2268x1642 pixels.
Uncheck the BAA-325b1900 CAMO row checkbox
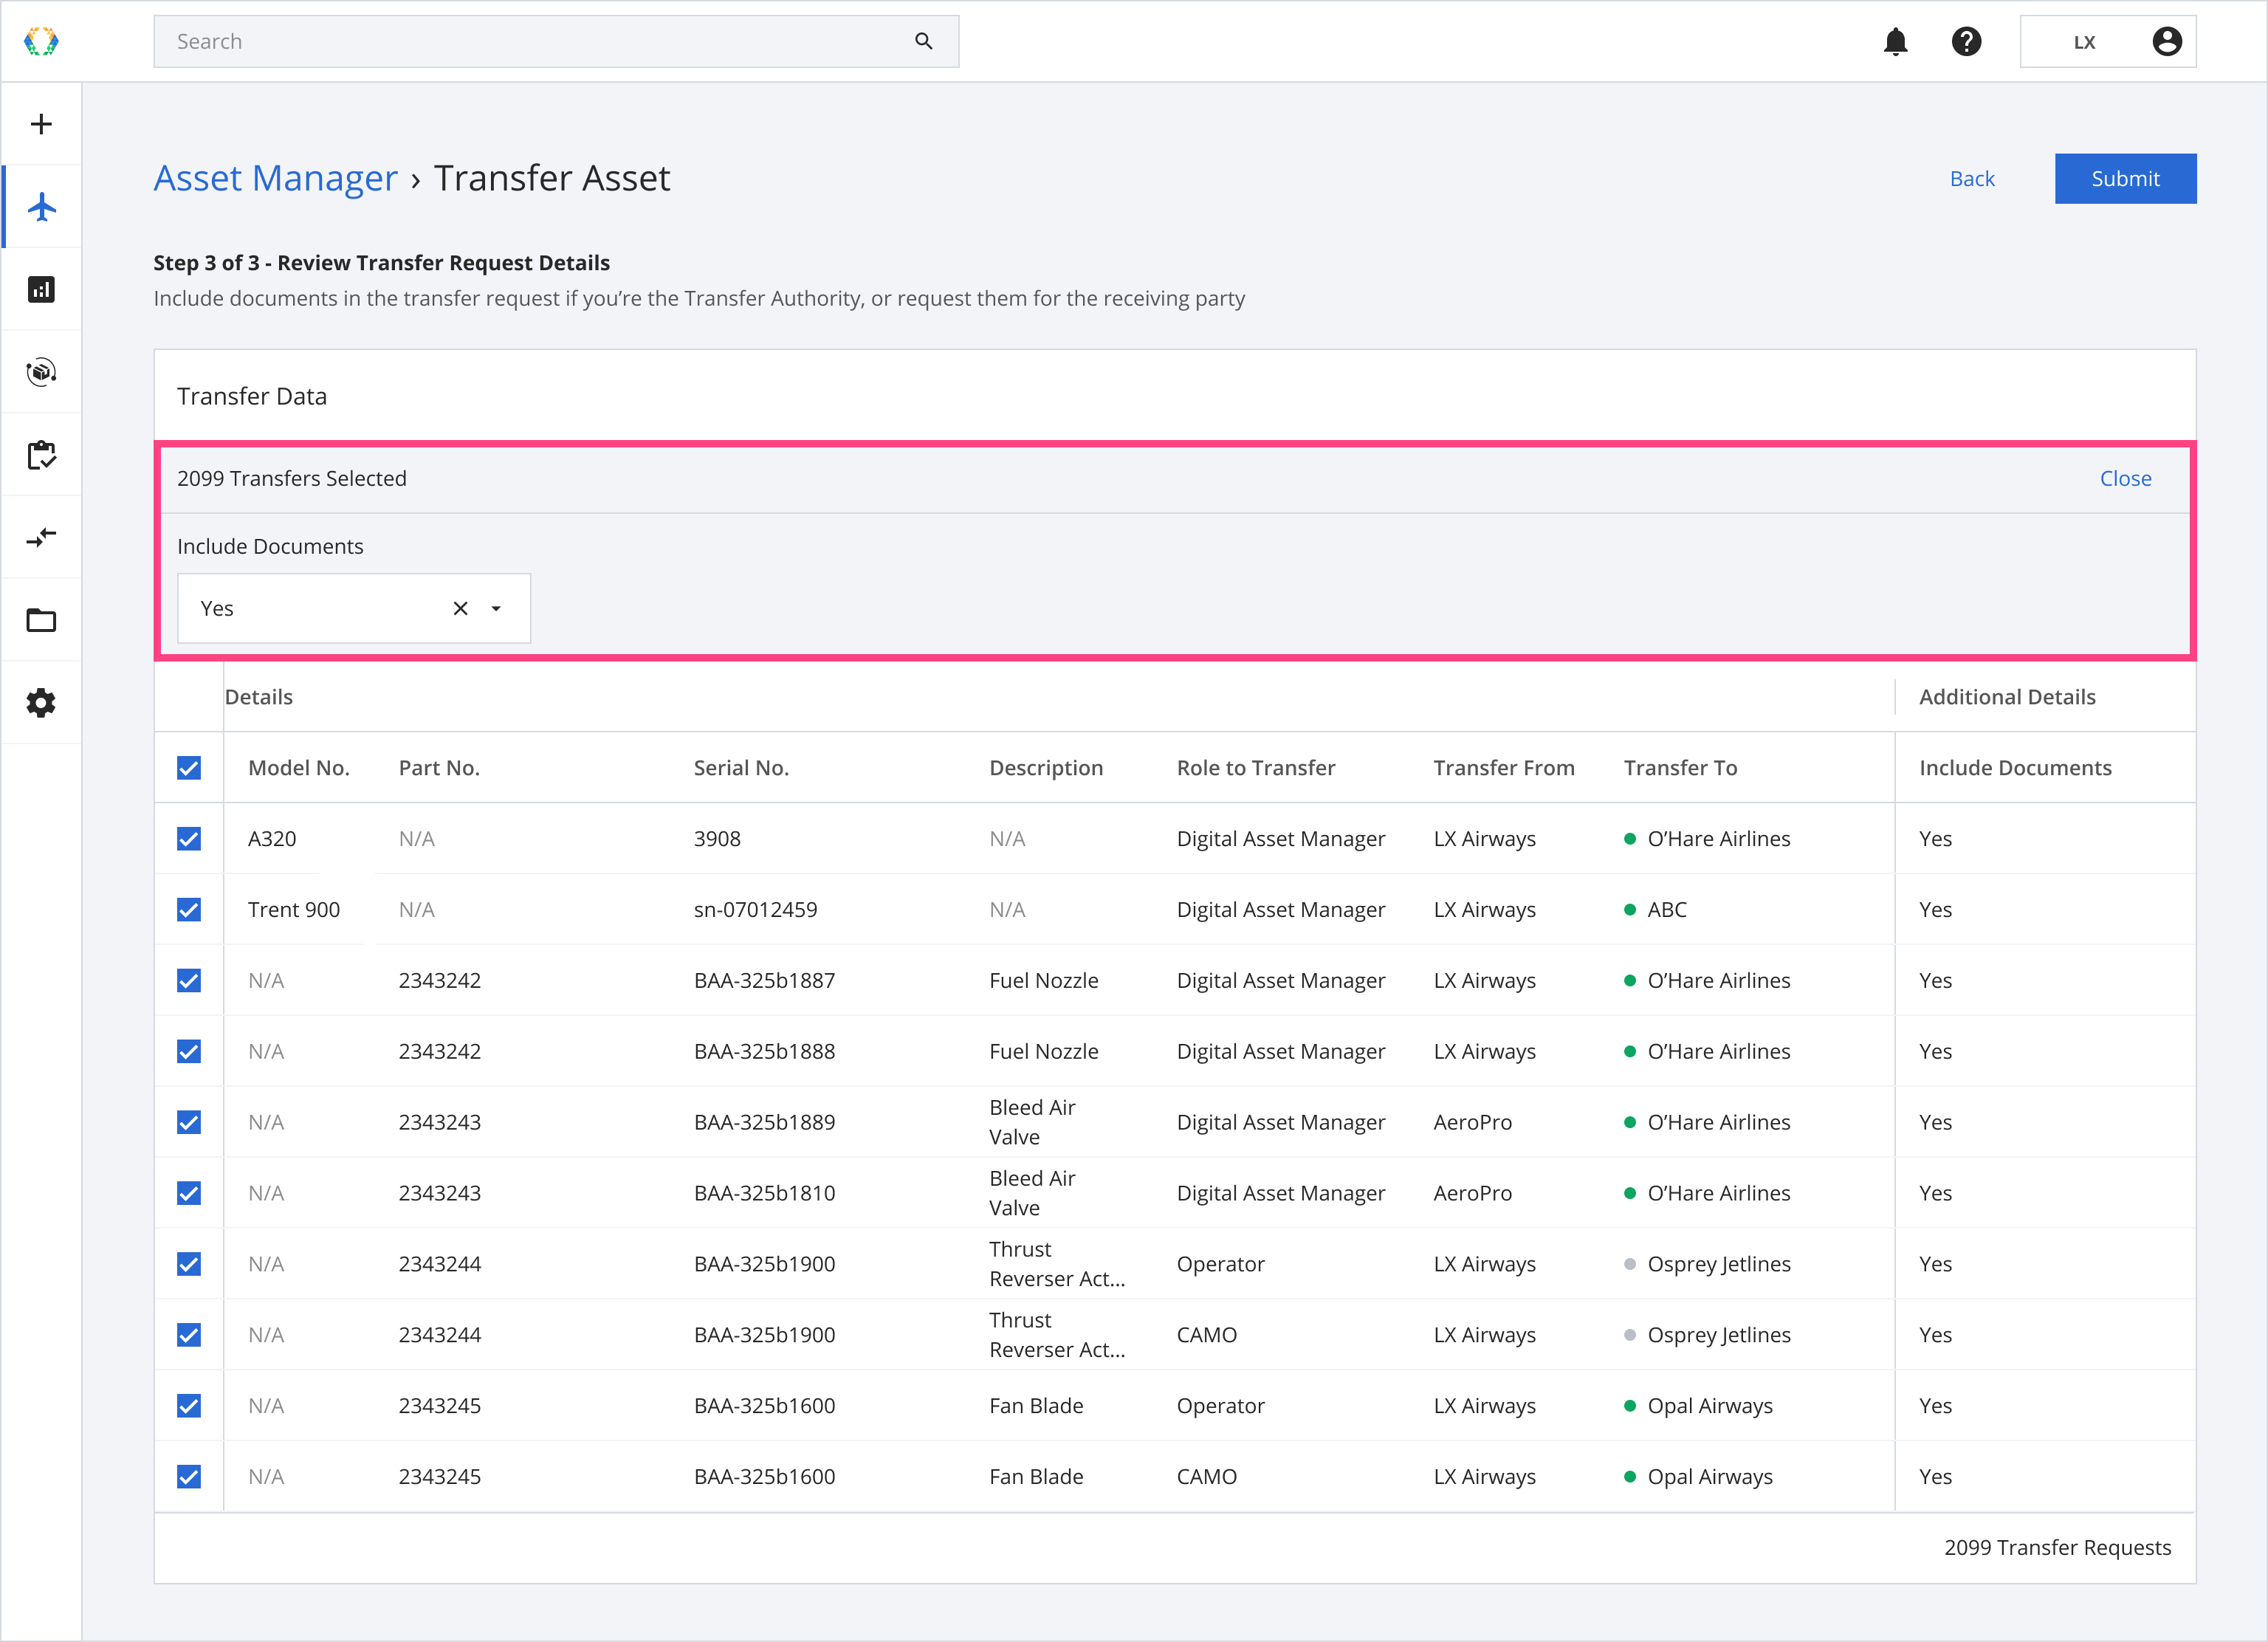189,1335
